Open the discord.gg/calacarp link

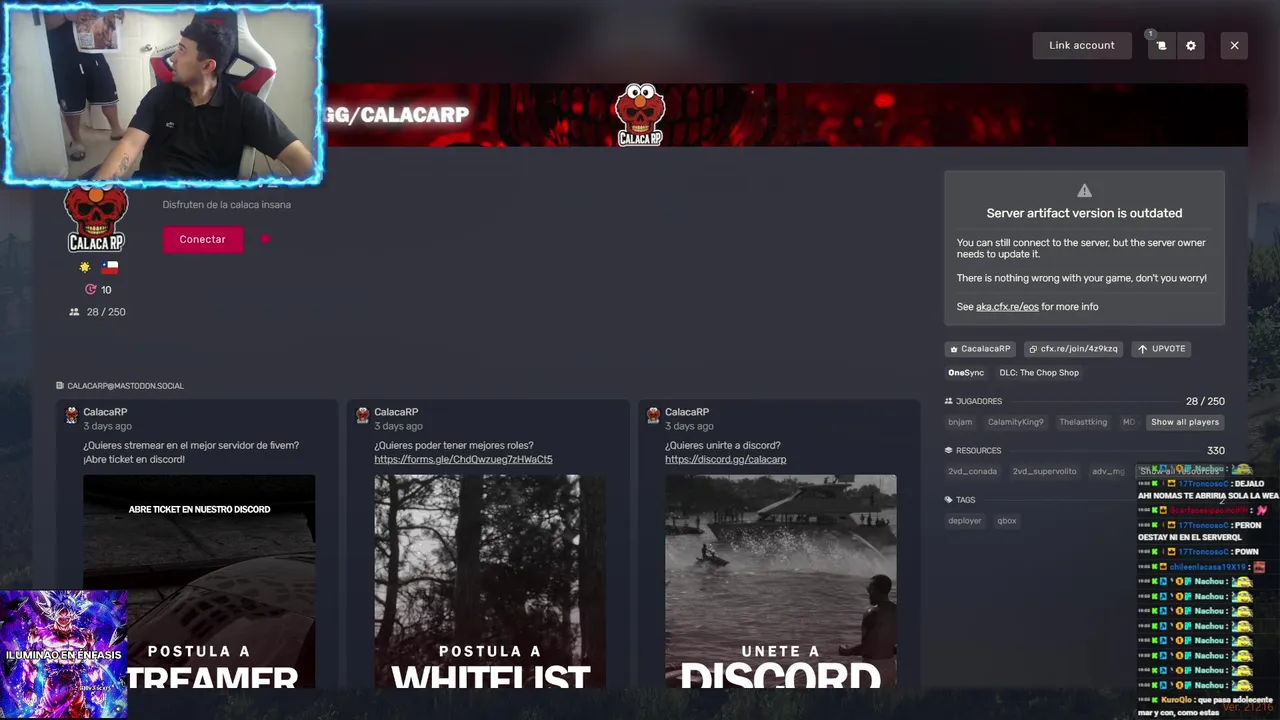[725, 460]
